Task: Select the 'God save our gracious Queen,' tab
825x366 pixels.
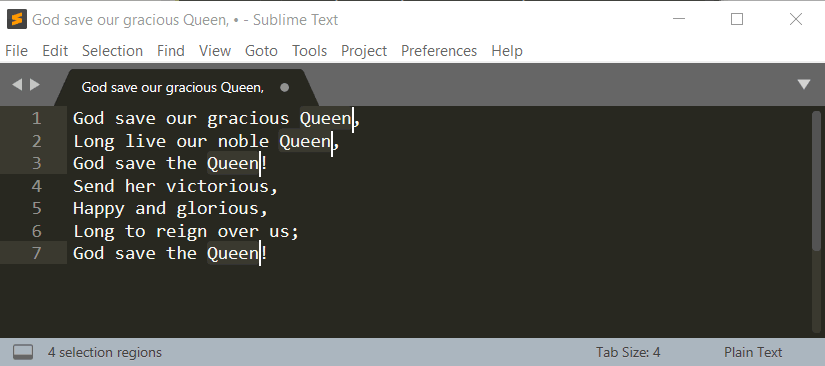Action: click(173, 88)
